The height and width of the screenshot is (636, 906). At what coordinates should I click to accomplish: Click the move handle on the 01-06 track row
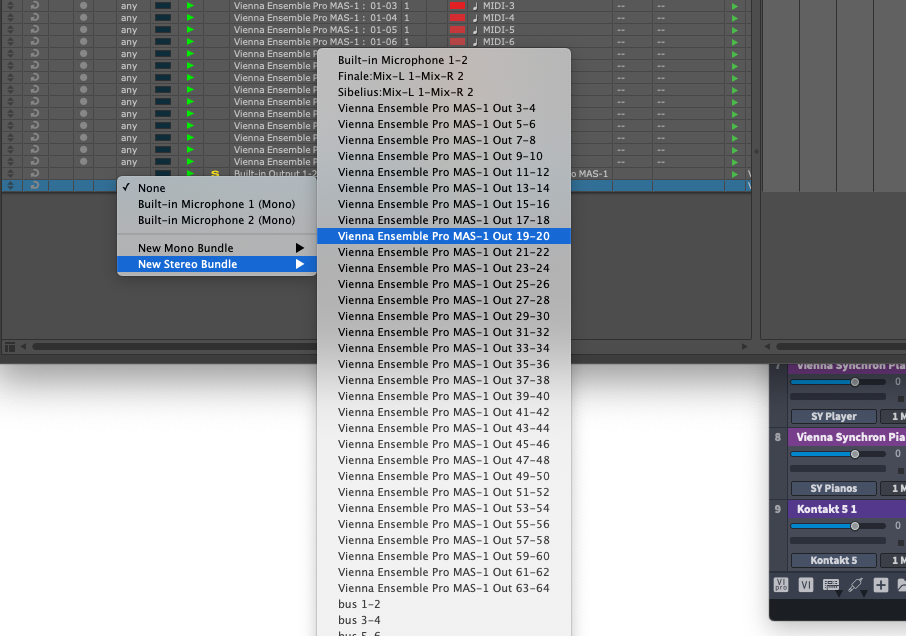tap(10, 42)
